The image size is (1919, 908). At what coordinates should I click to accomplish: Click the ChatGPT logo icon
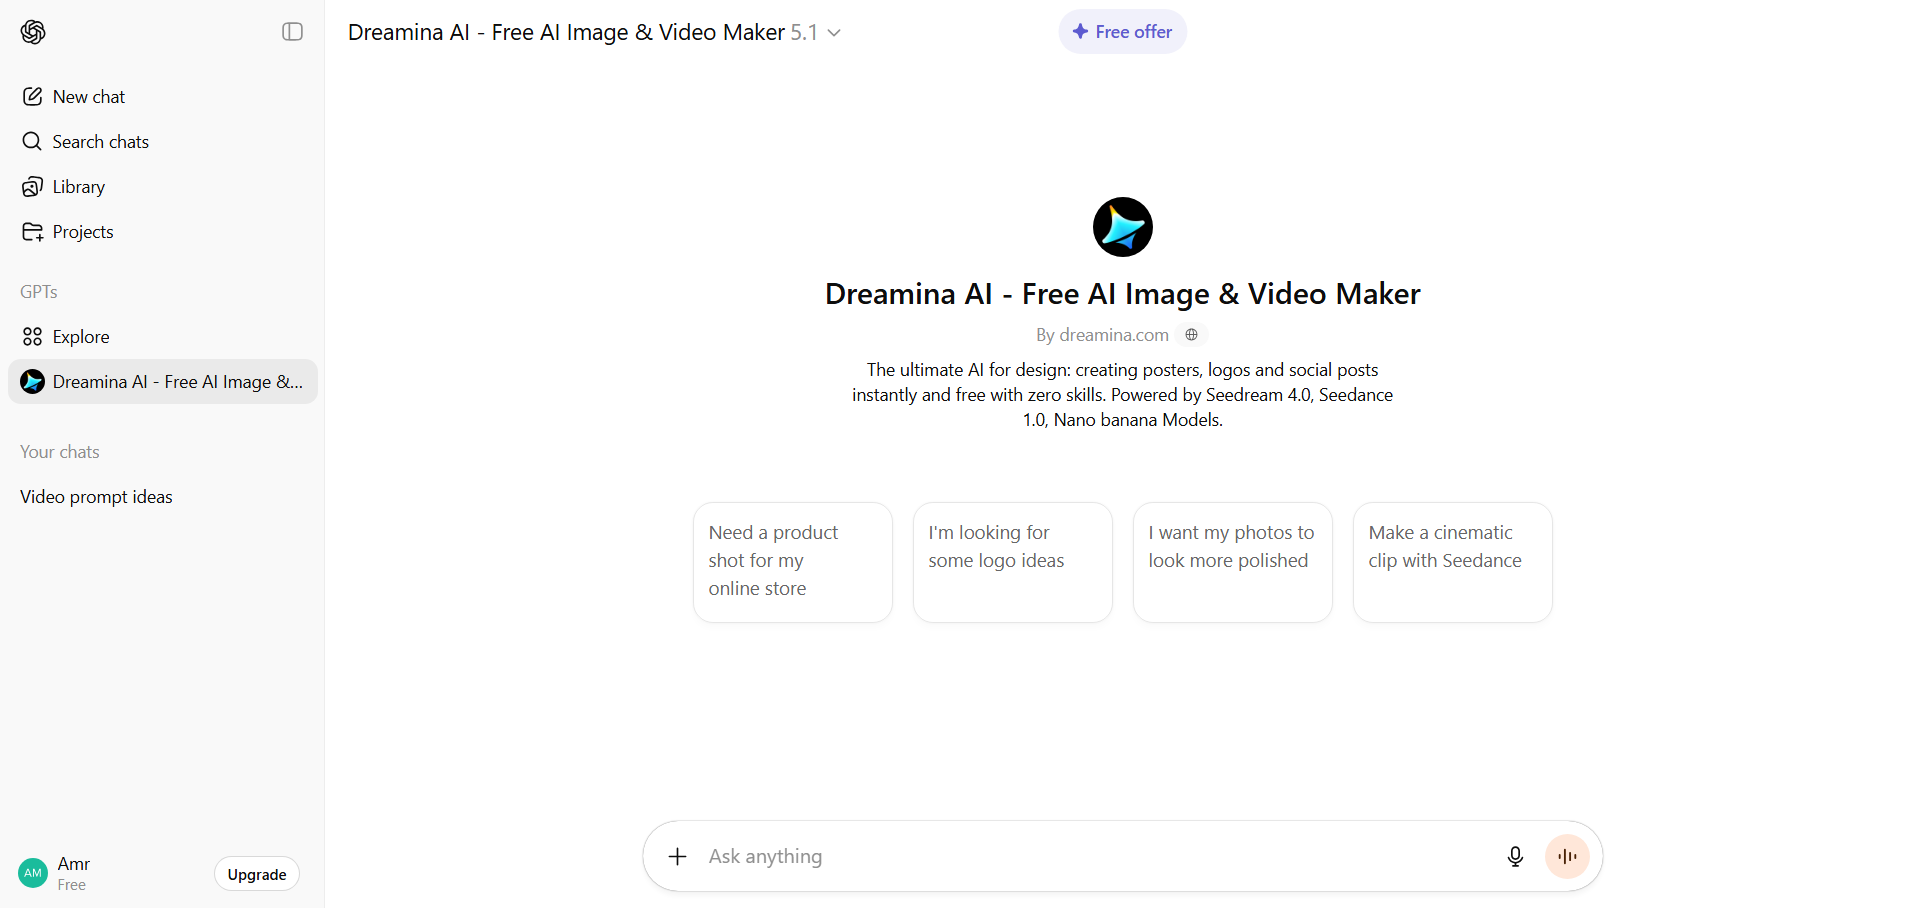pyautogui.click(x=33, y=32)
